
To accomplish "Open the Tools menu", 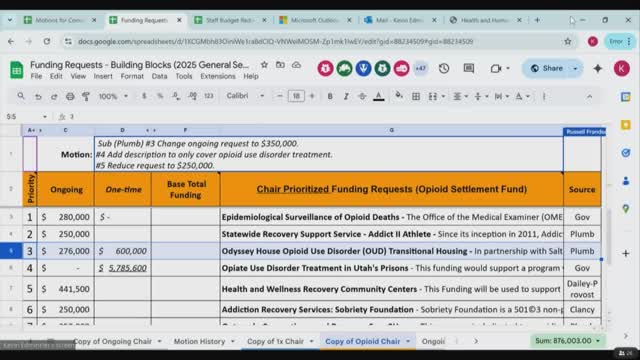I will point(184,76).
